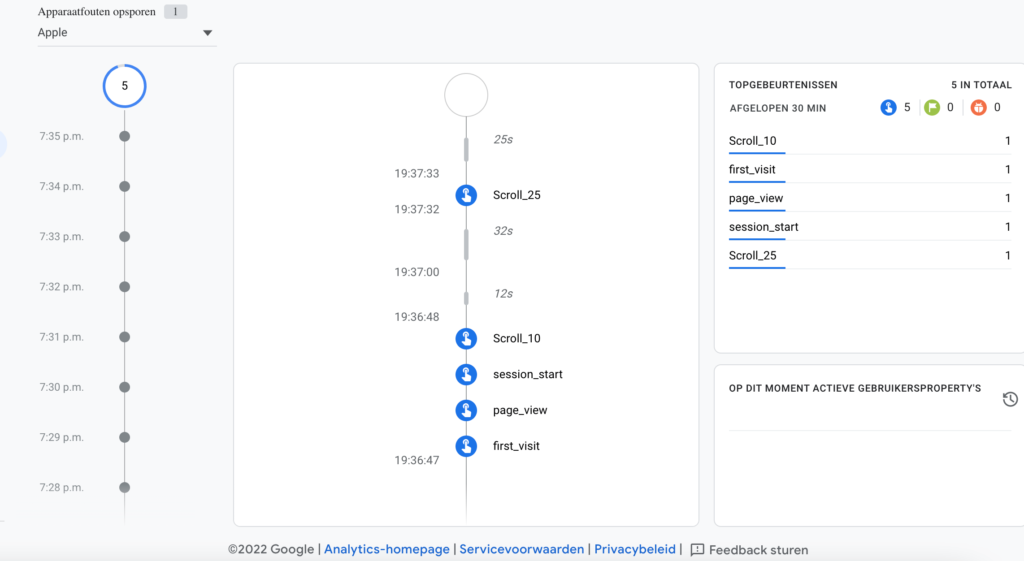Click the Apparaatfouten opsporen badge showing 1
Image resolution: width=1024 pixels, height=561 pixels.
[175, 12]
